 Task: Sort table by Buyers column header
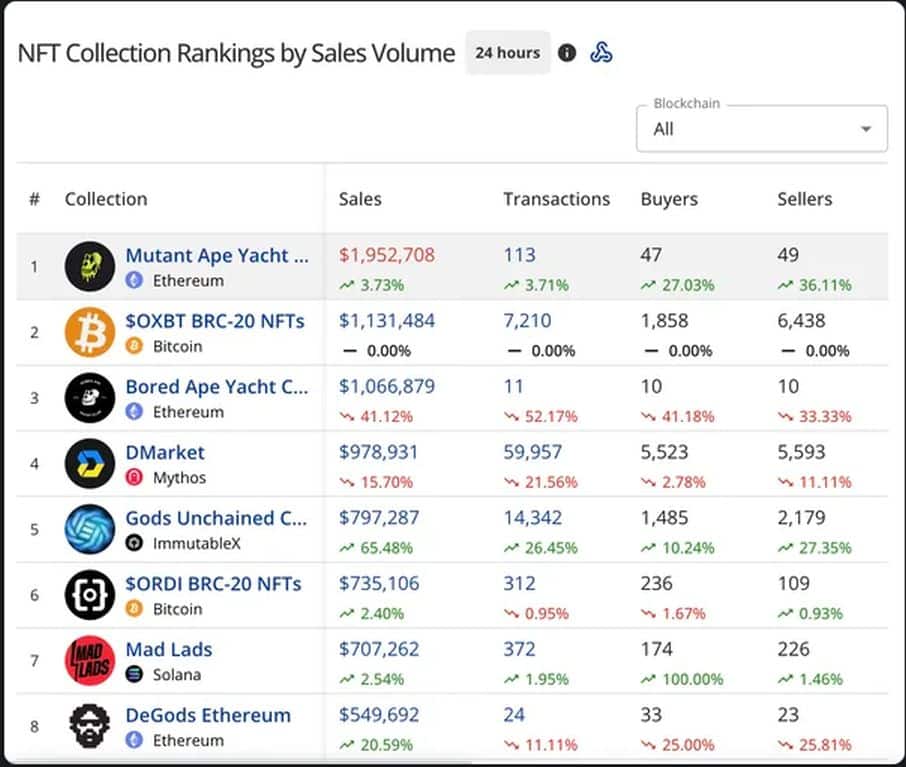(669, 199)
